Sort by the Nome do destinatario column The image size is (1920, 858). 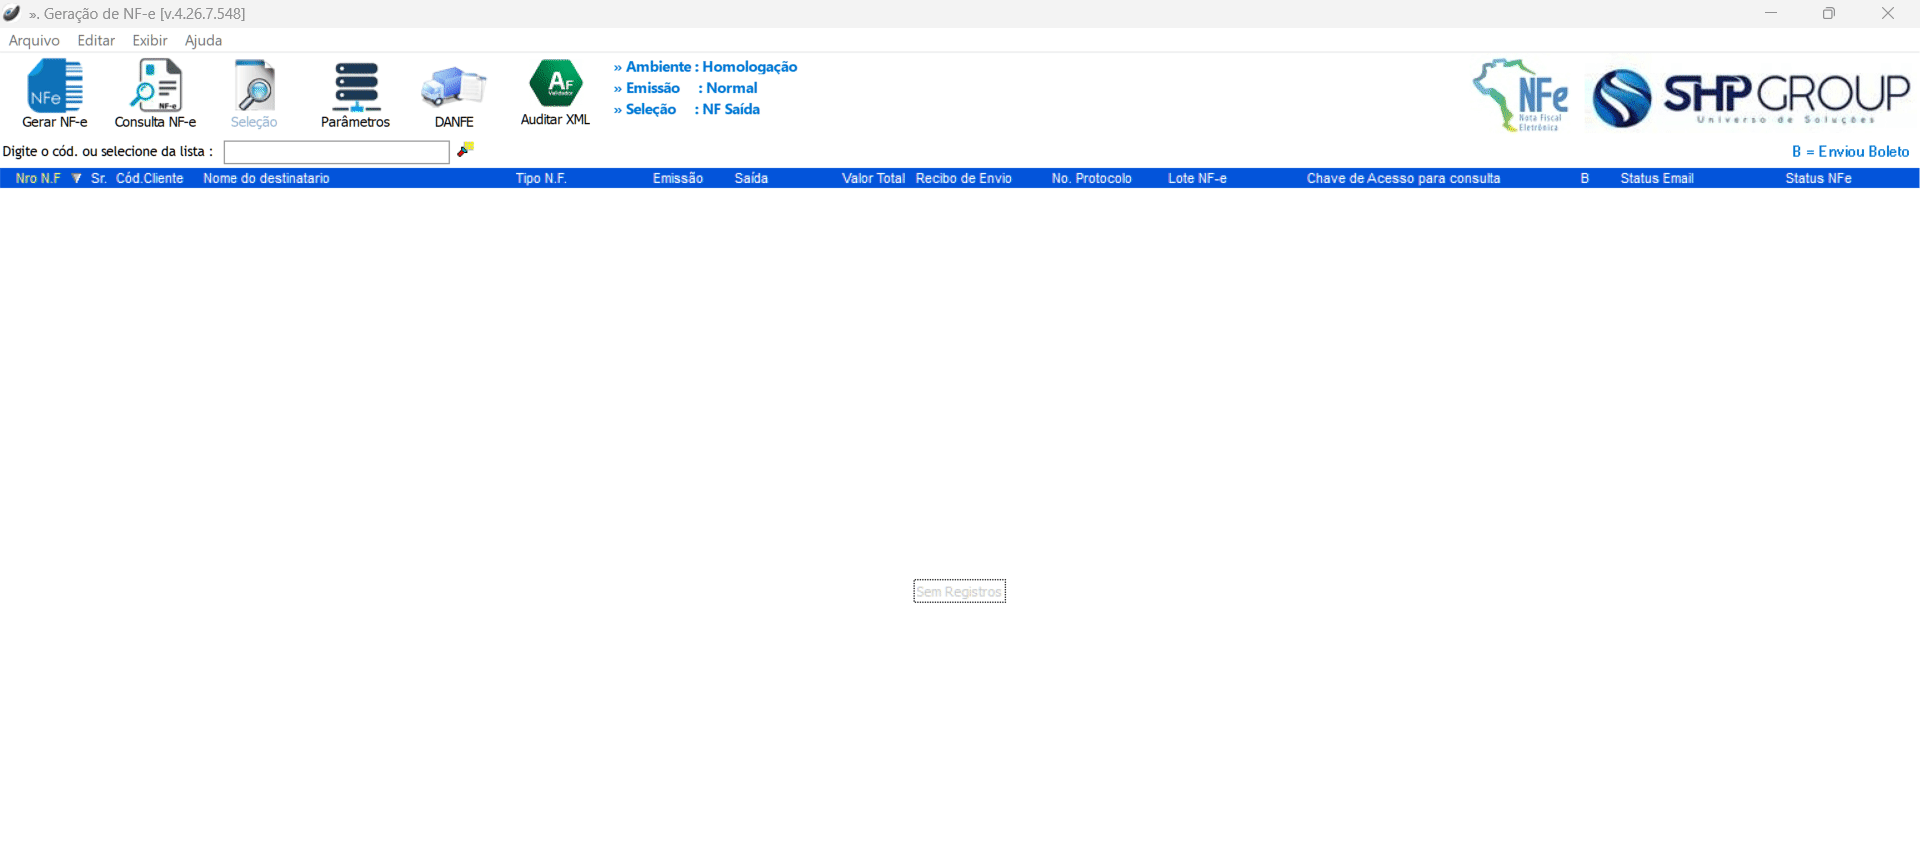coord(266,179)
